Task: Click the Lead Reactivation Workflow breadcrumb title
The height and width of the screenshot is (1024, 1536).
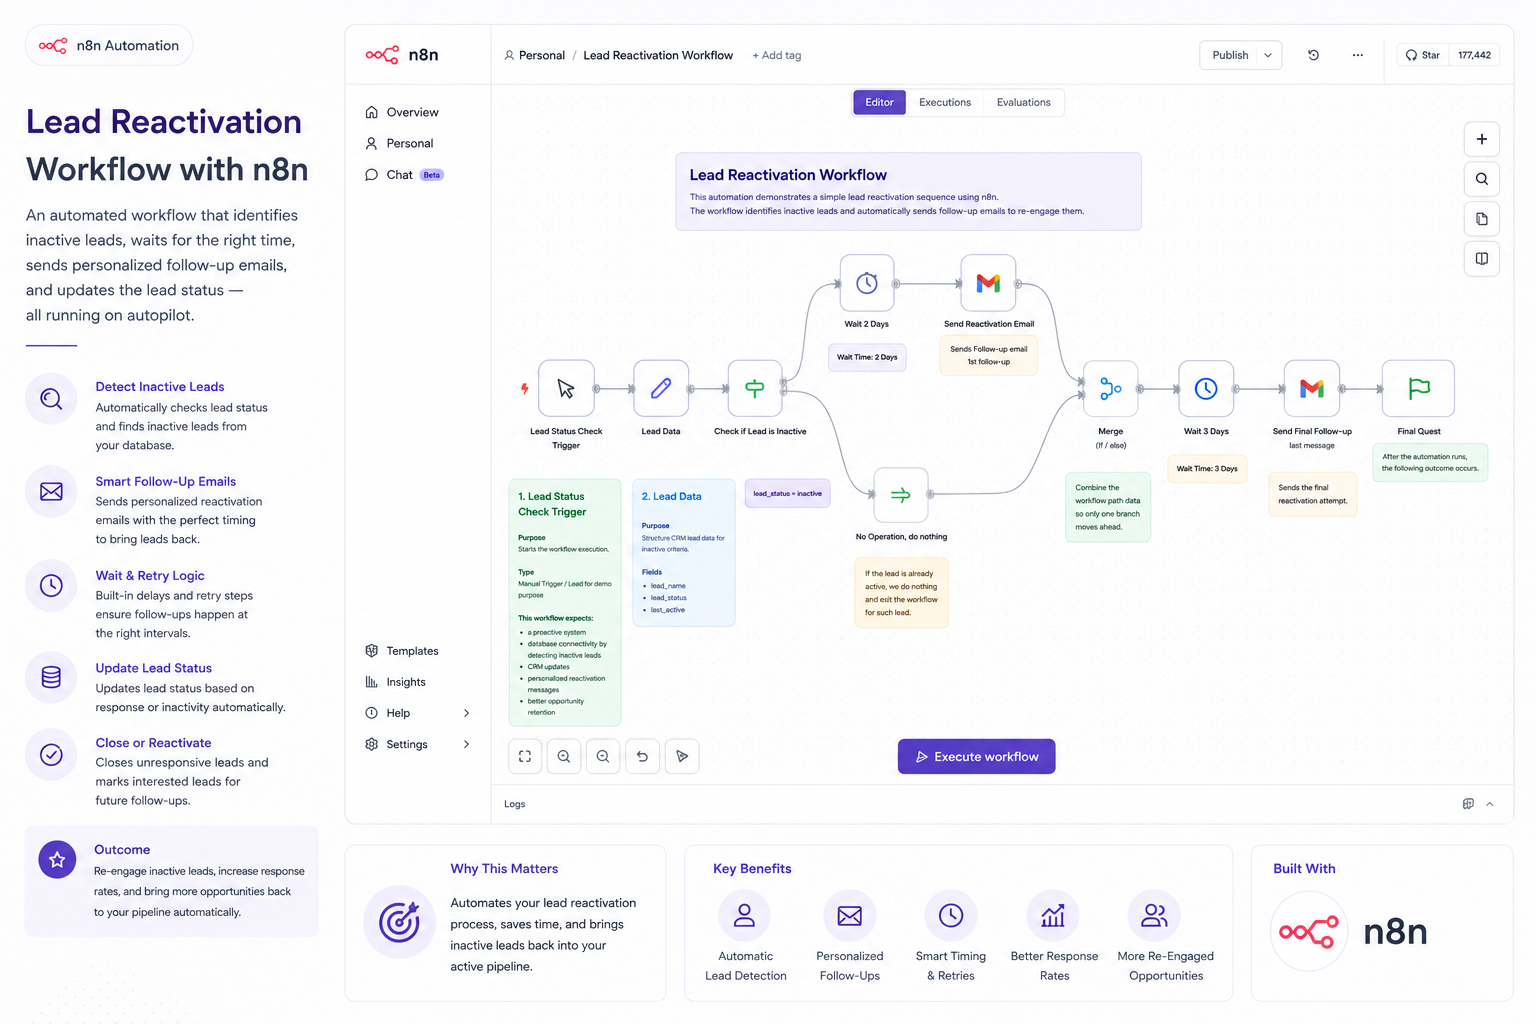Action: [658, 55]
